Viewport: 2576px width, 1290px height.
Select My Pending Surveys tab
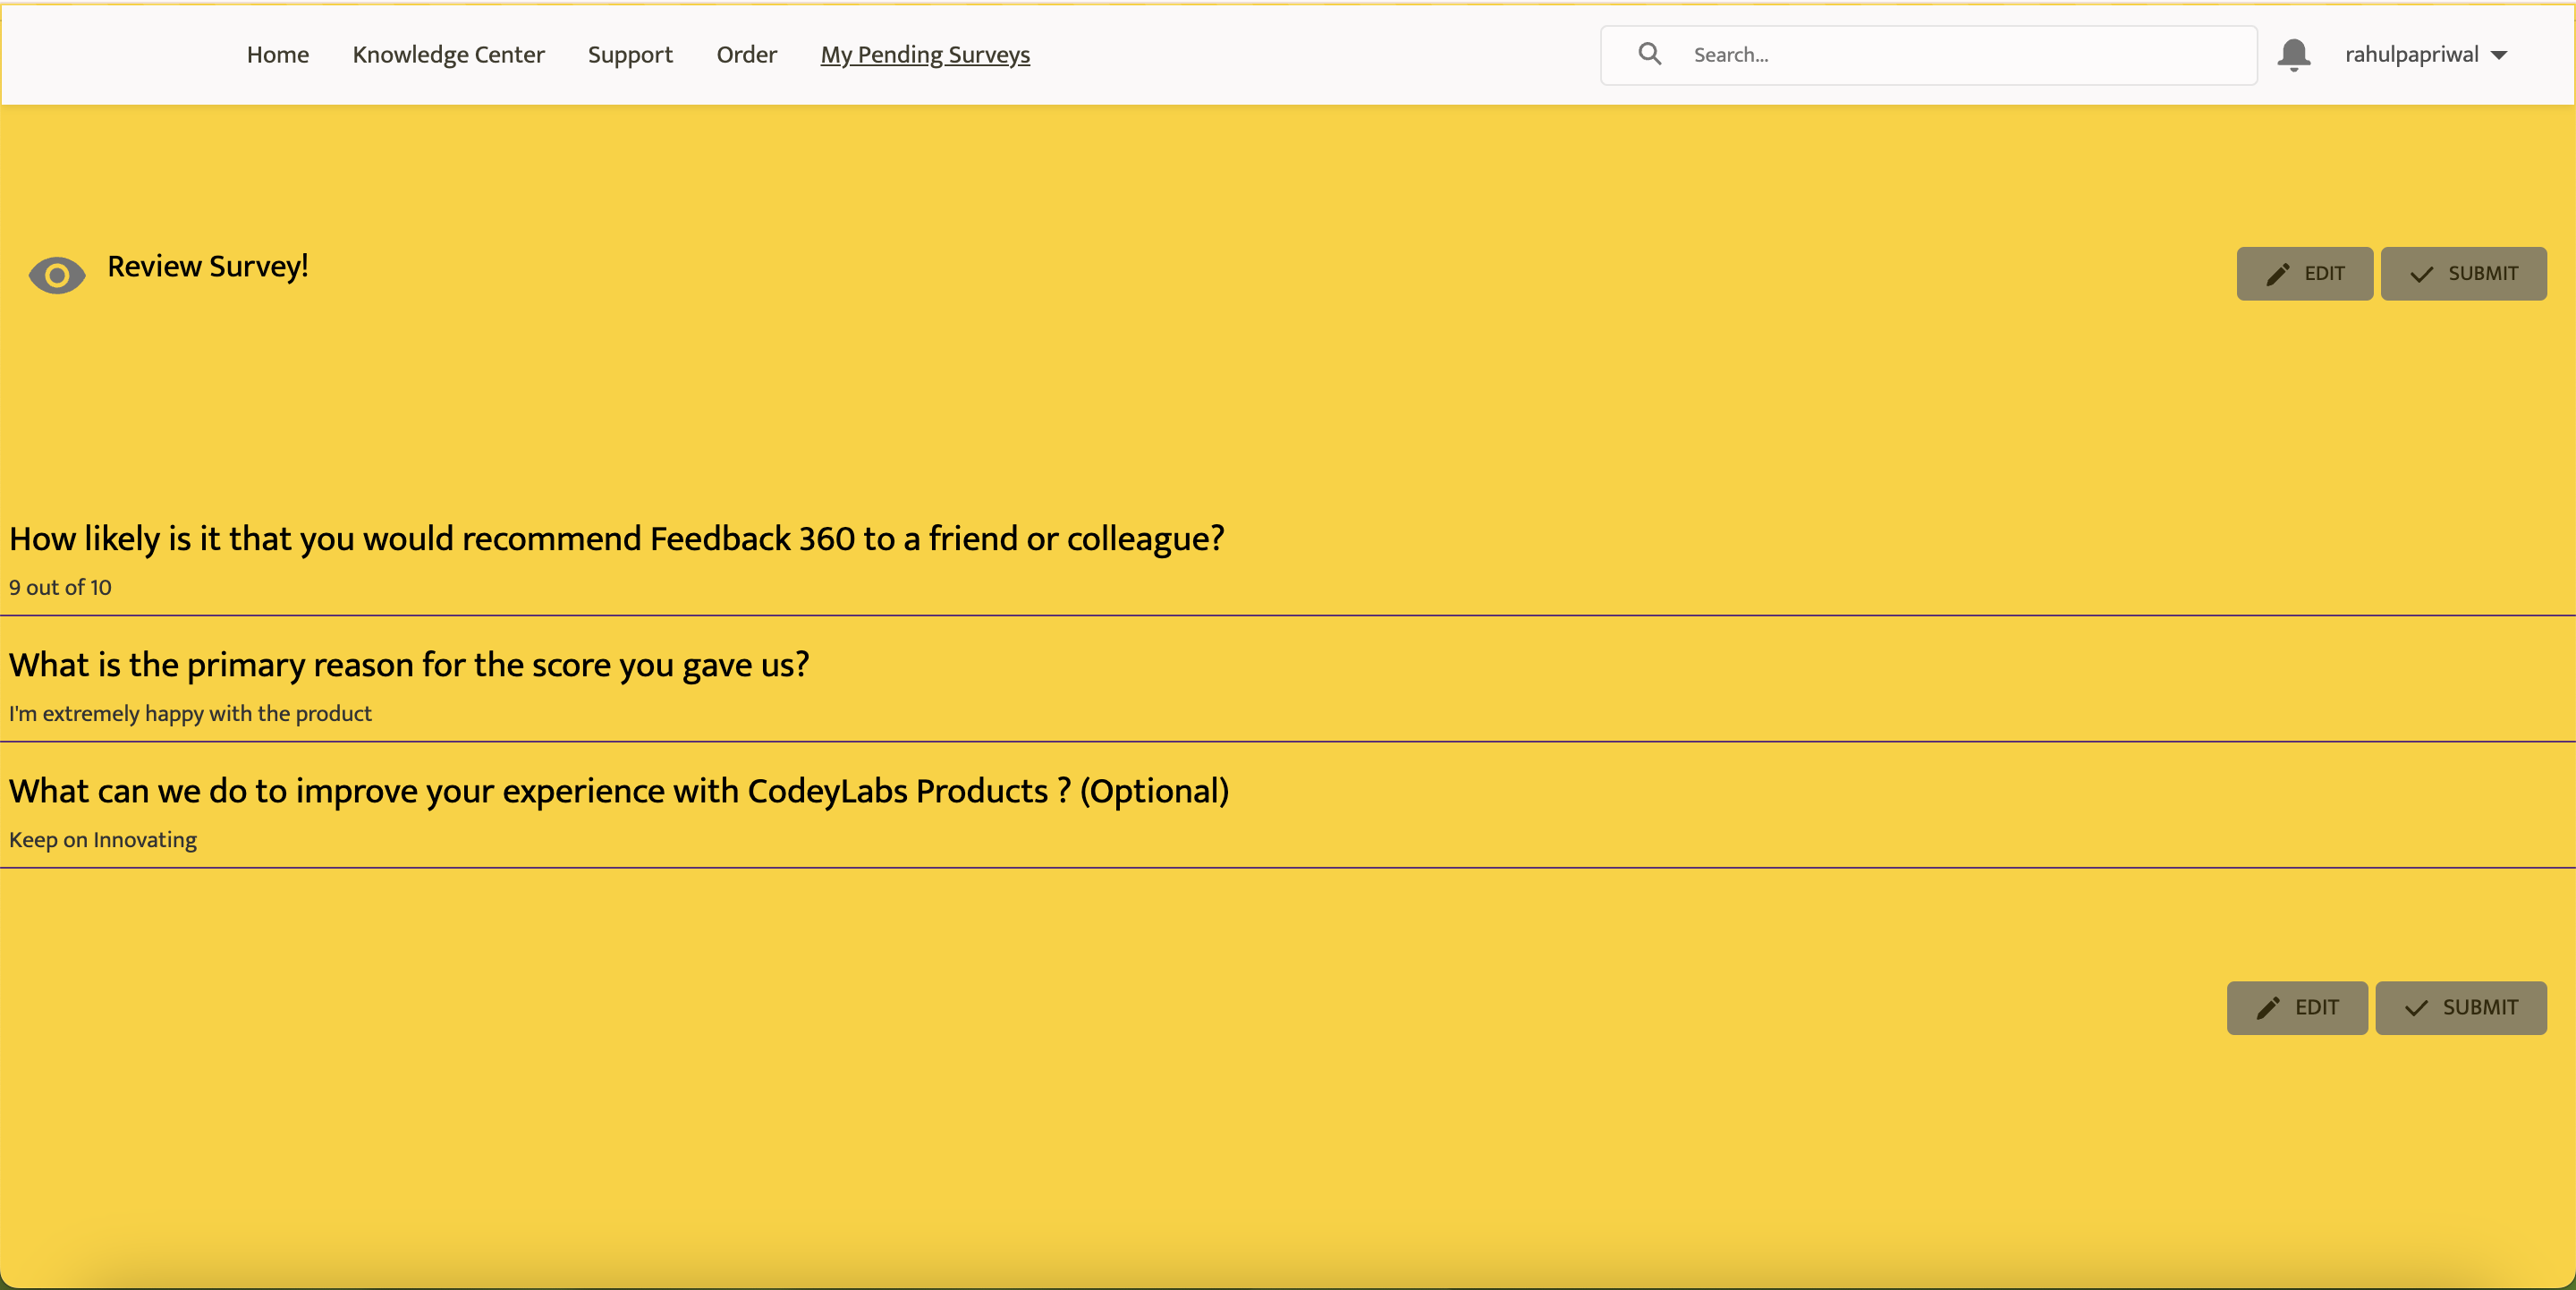pos(925,54)
